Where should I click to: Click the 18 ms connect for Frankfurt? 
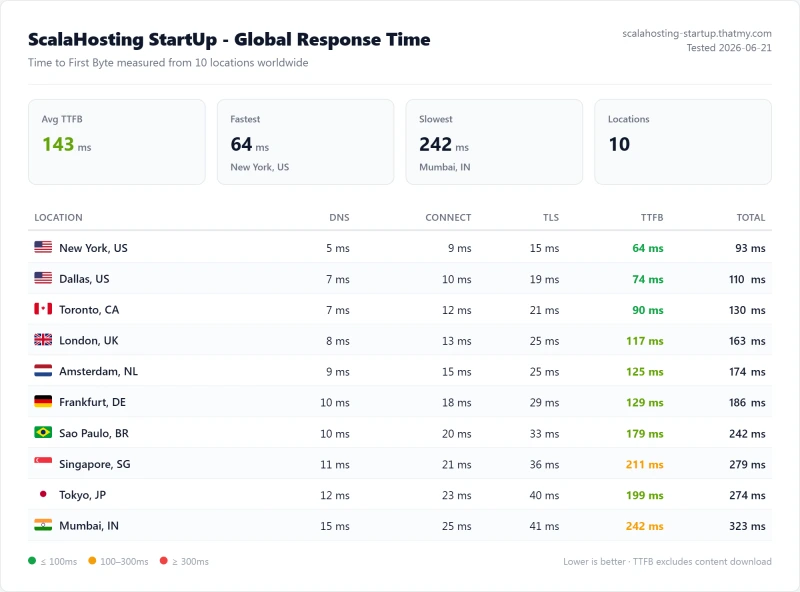click(457, 403)
